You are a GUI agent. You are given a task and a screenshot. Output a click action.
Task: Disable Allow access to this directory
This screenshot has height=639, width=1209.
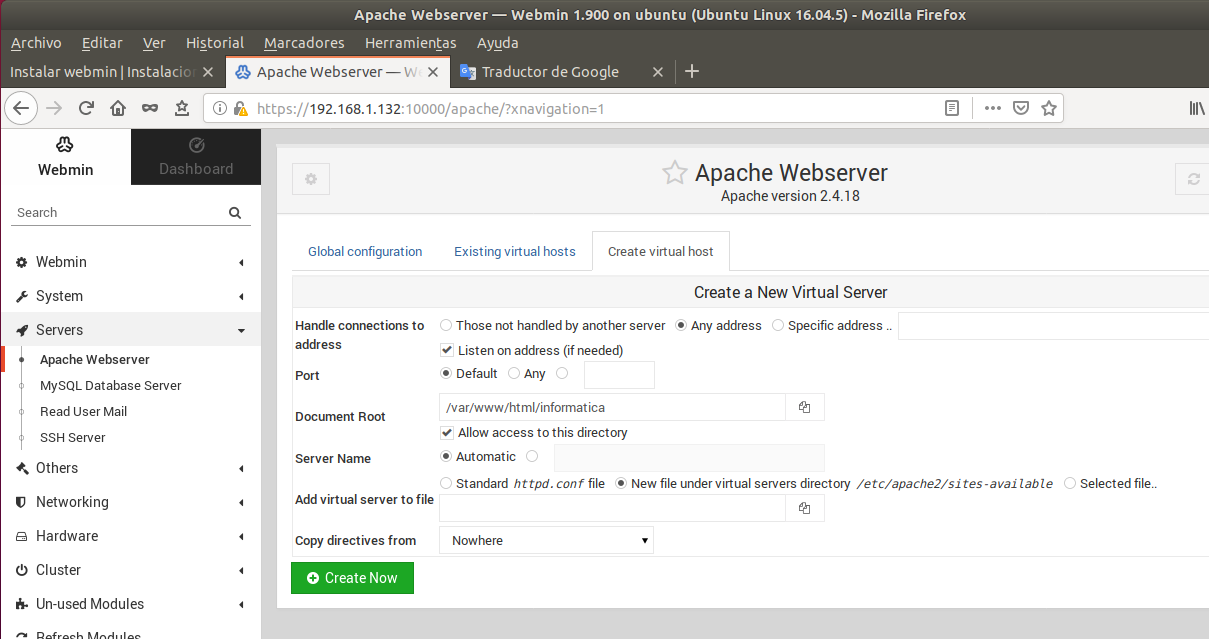[447, 433]
